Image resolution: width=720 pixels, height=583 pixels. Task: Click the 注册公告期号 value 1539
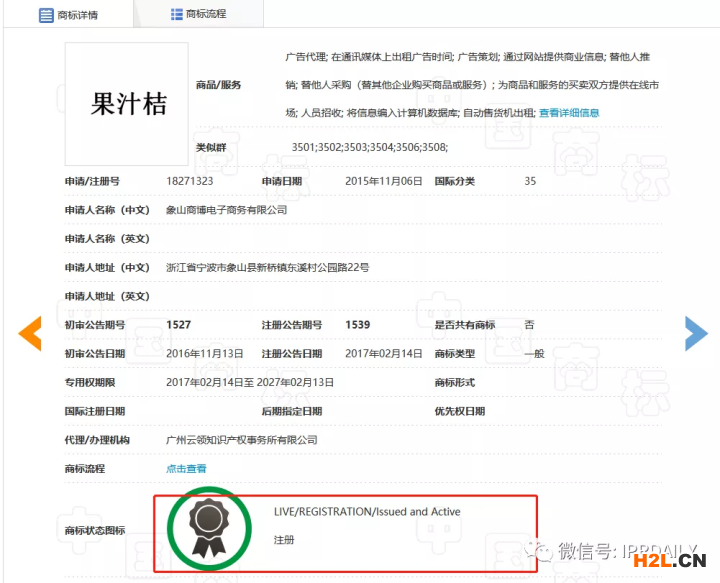[x=357, y=325]
